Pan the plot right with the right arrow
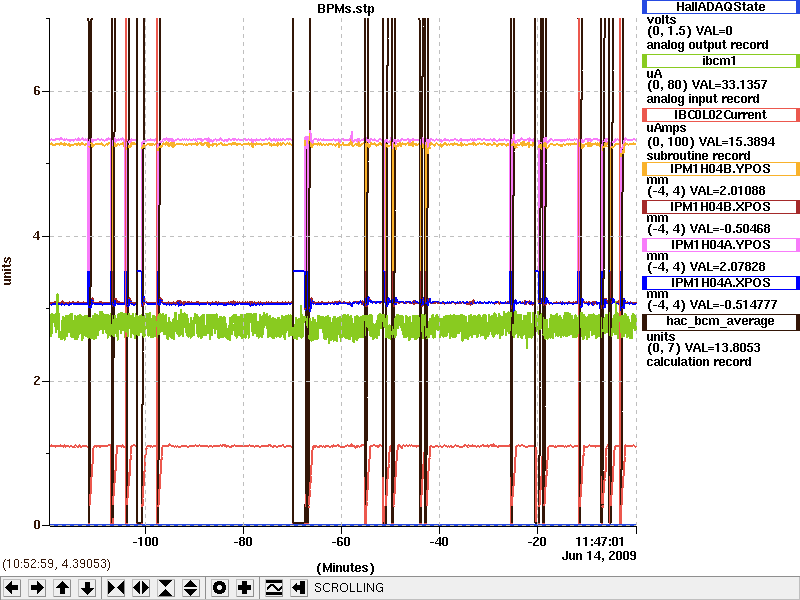 pos(37,588)
